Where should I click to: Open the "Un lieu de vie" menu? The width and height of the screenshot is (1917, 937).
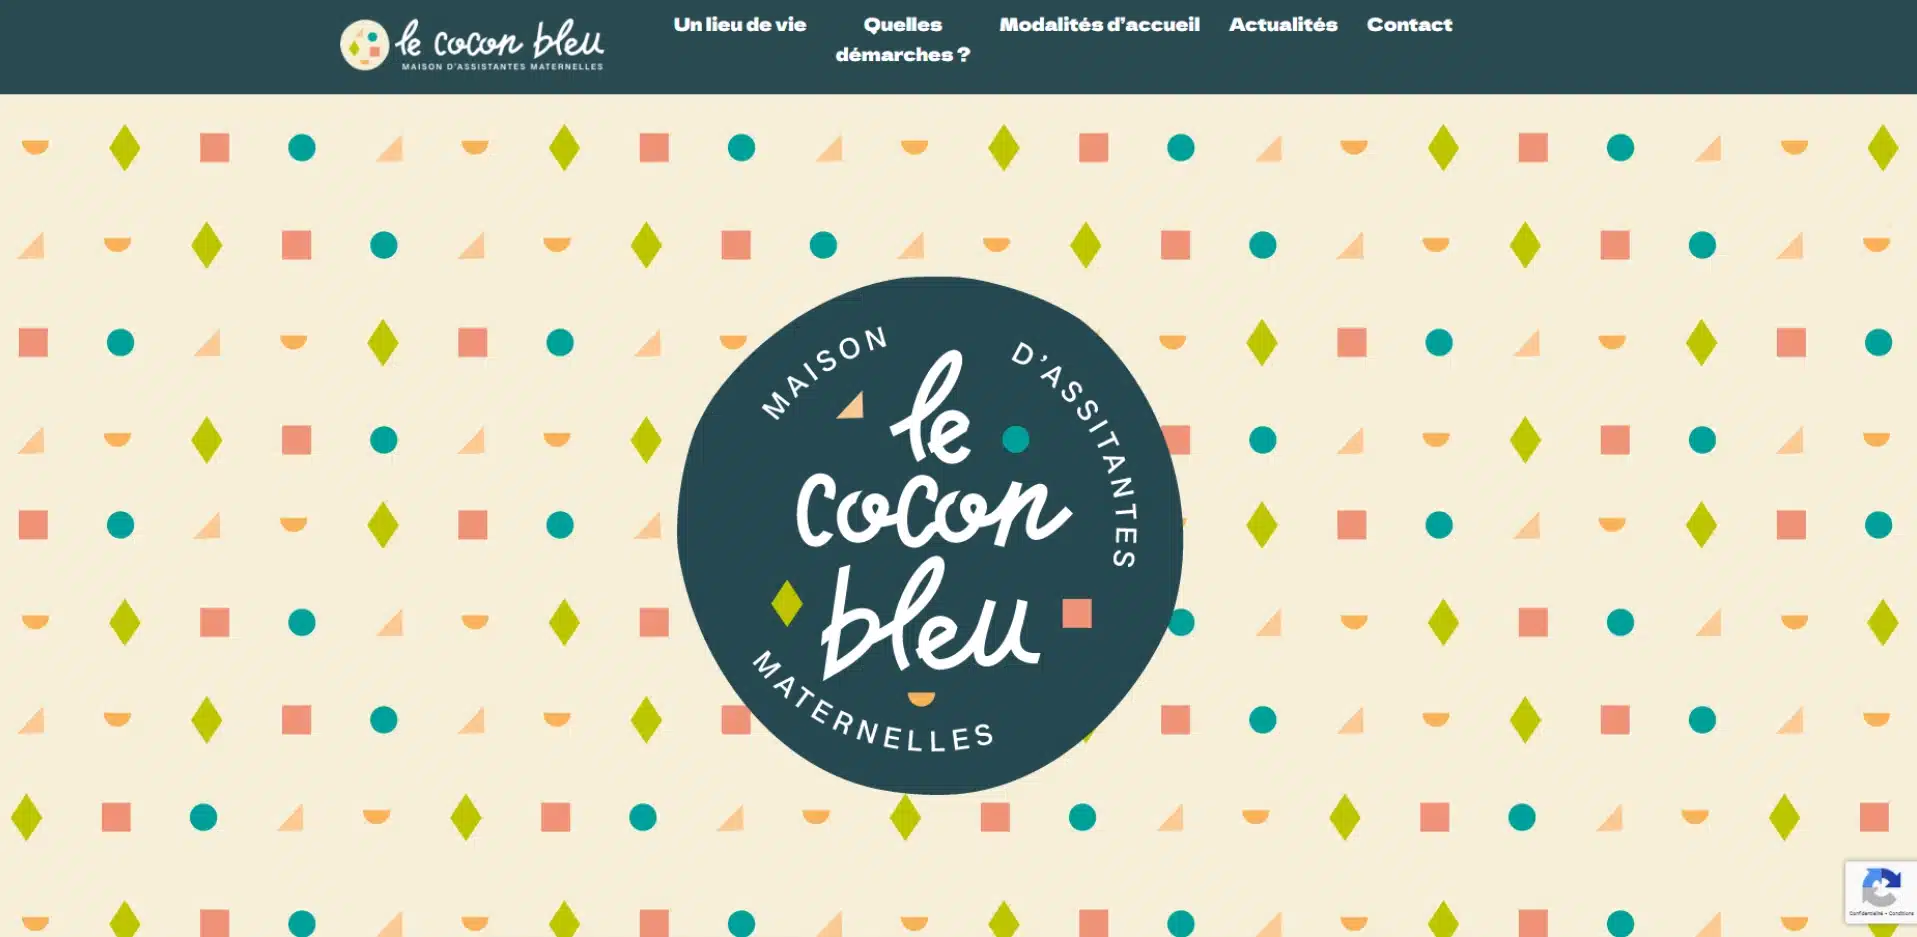pos(739,25)
